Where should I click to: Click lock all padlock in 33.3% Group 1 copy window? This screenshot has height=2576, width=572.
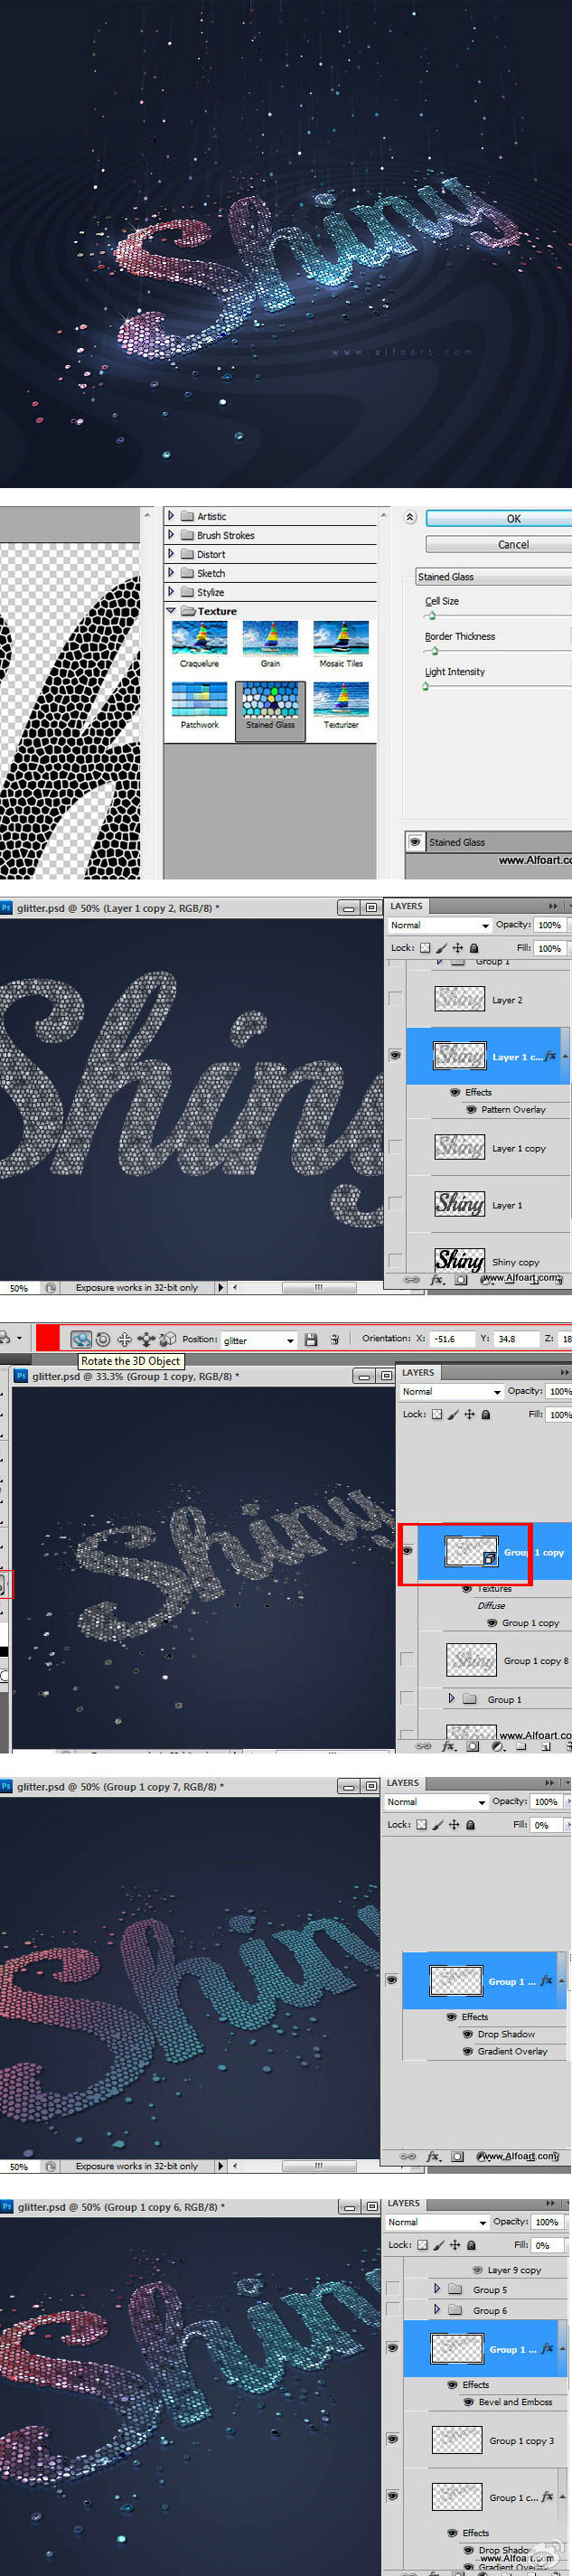486,1414
